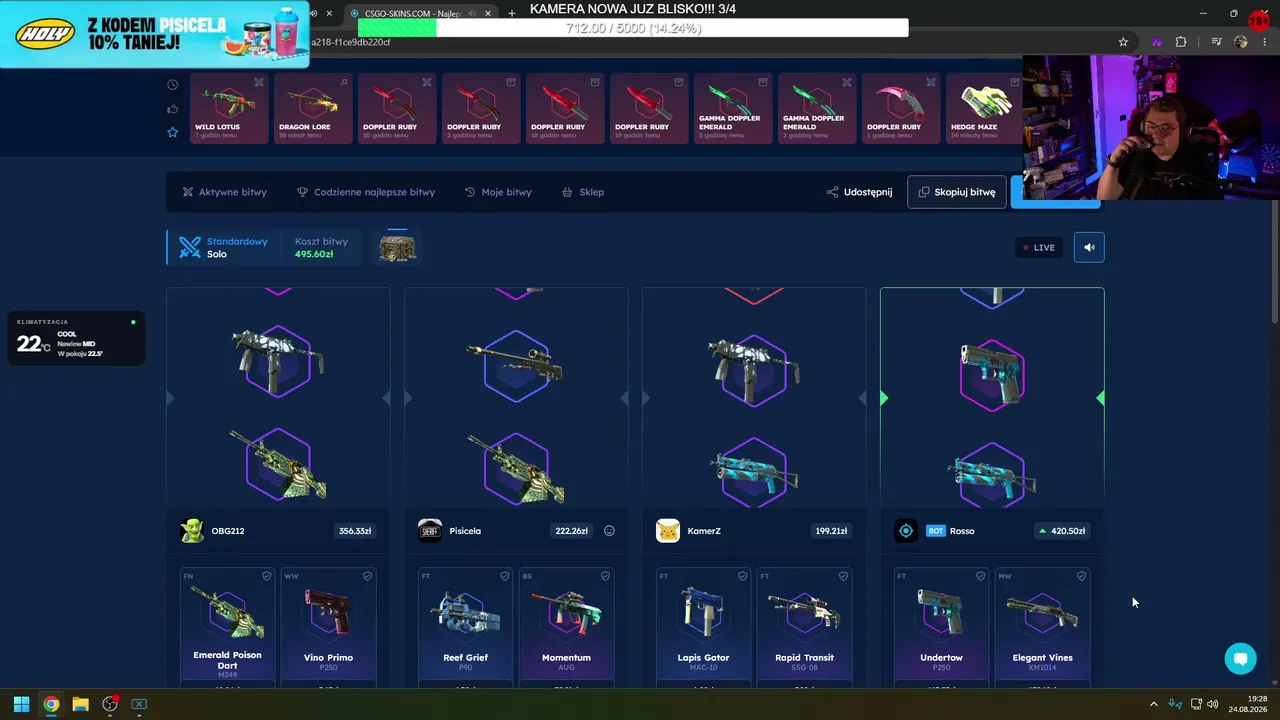
Task: Click the OBG212 player name
Action: click(x=228, y=531)
